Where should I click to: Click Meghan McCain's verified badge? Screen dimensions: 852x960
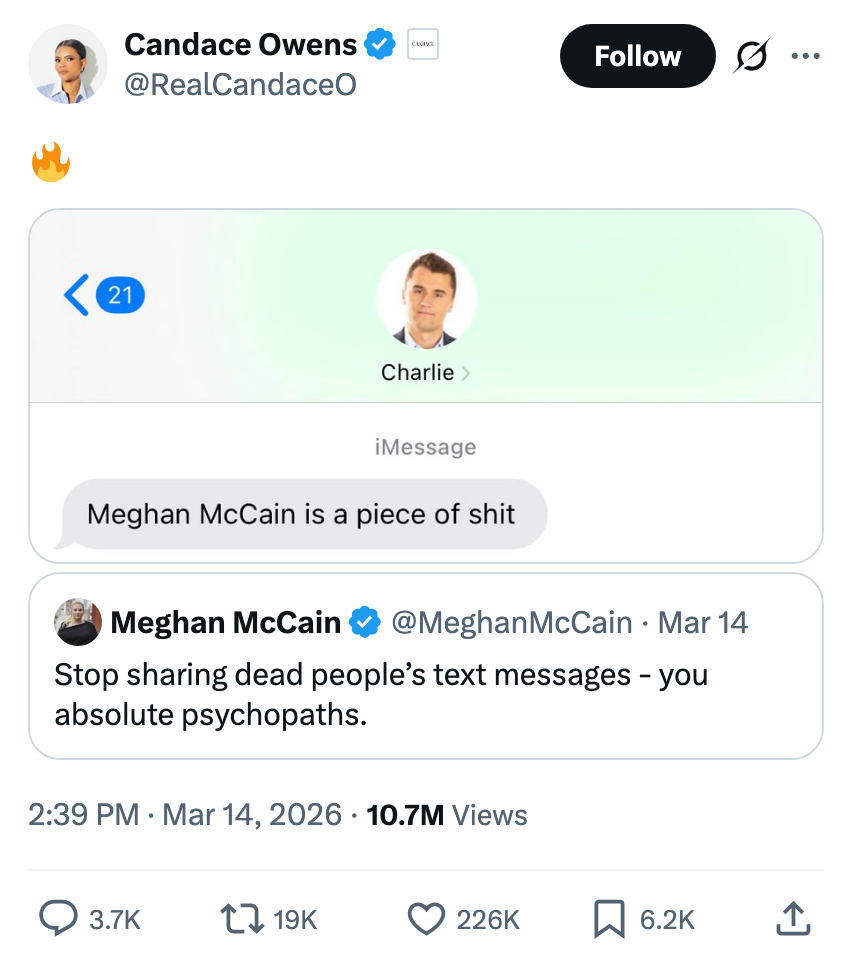[366, 622]
